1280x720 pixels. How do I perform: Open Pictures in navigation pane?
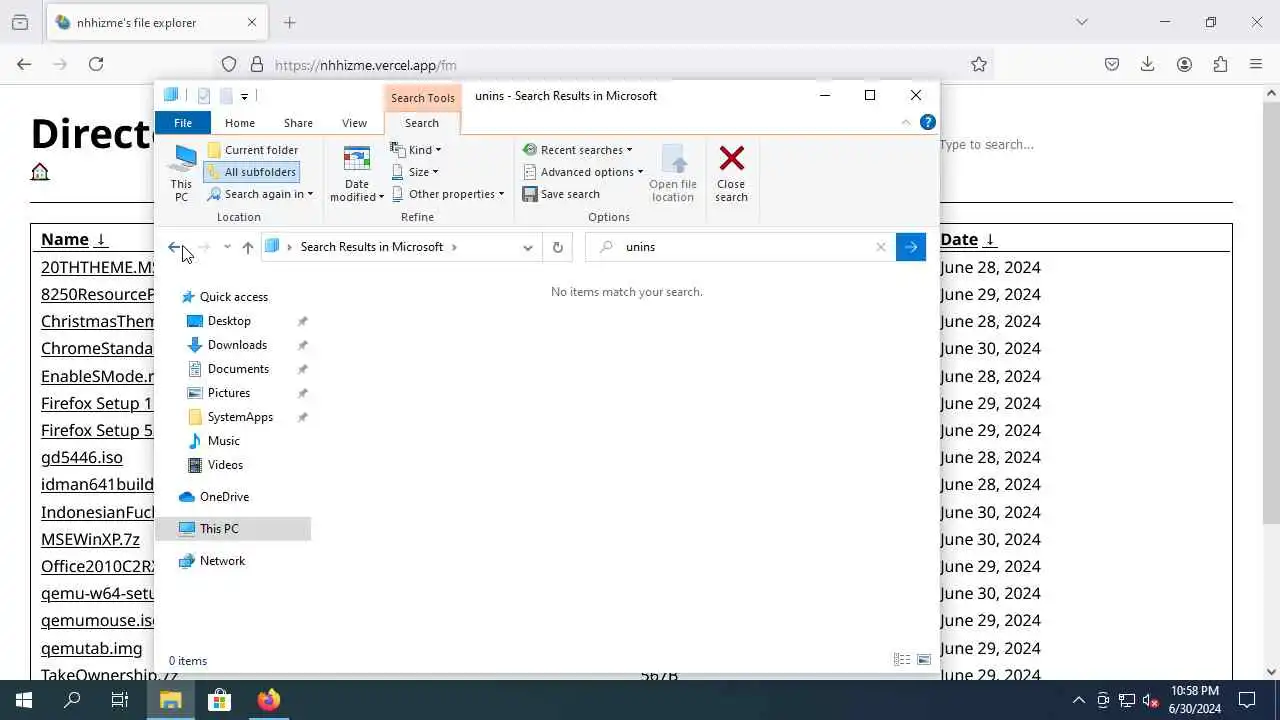click(229, 393)
